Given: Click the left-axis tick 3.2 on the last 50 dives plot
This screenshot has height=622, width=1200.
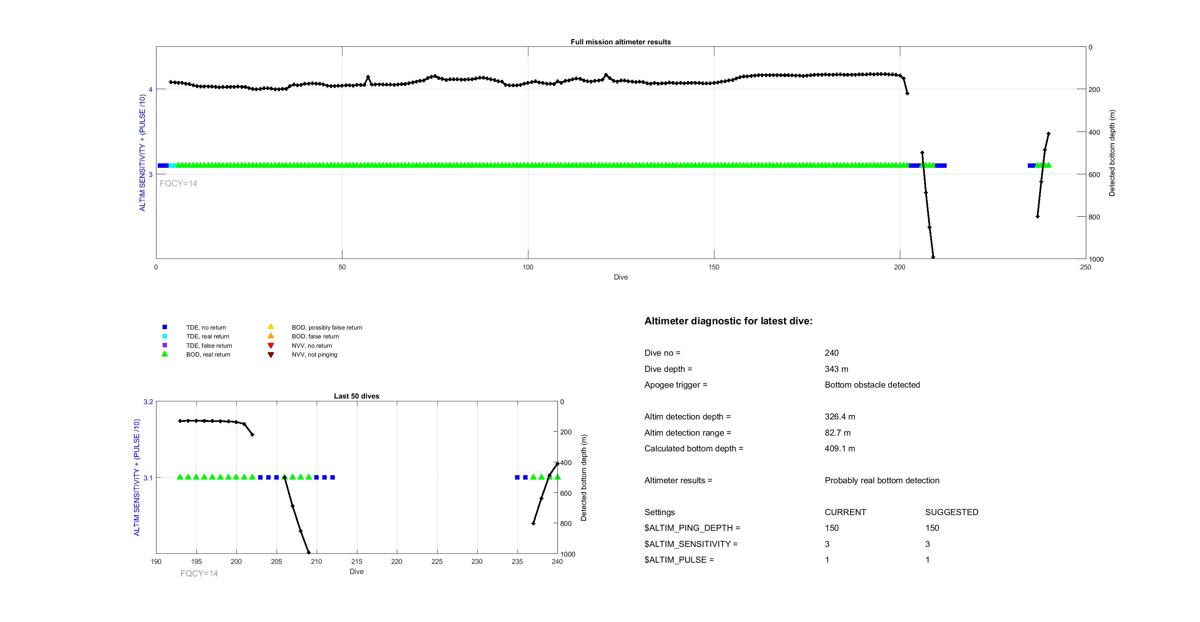Looking at the screenshot, I should 148,402.
